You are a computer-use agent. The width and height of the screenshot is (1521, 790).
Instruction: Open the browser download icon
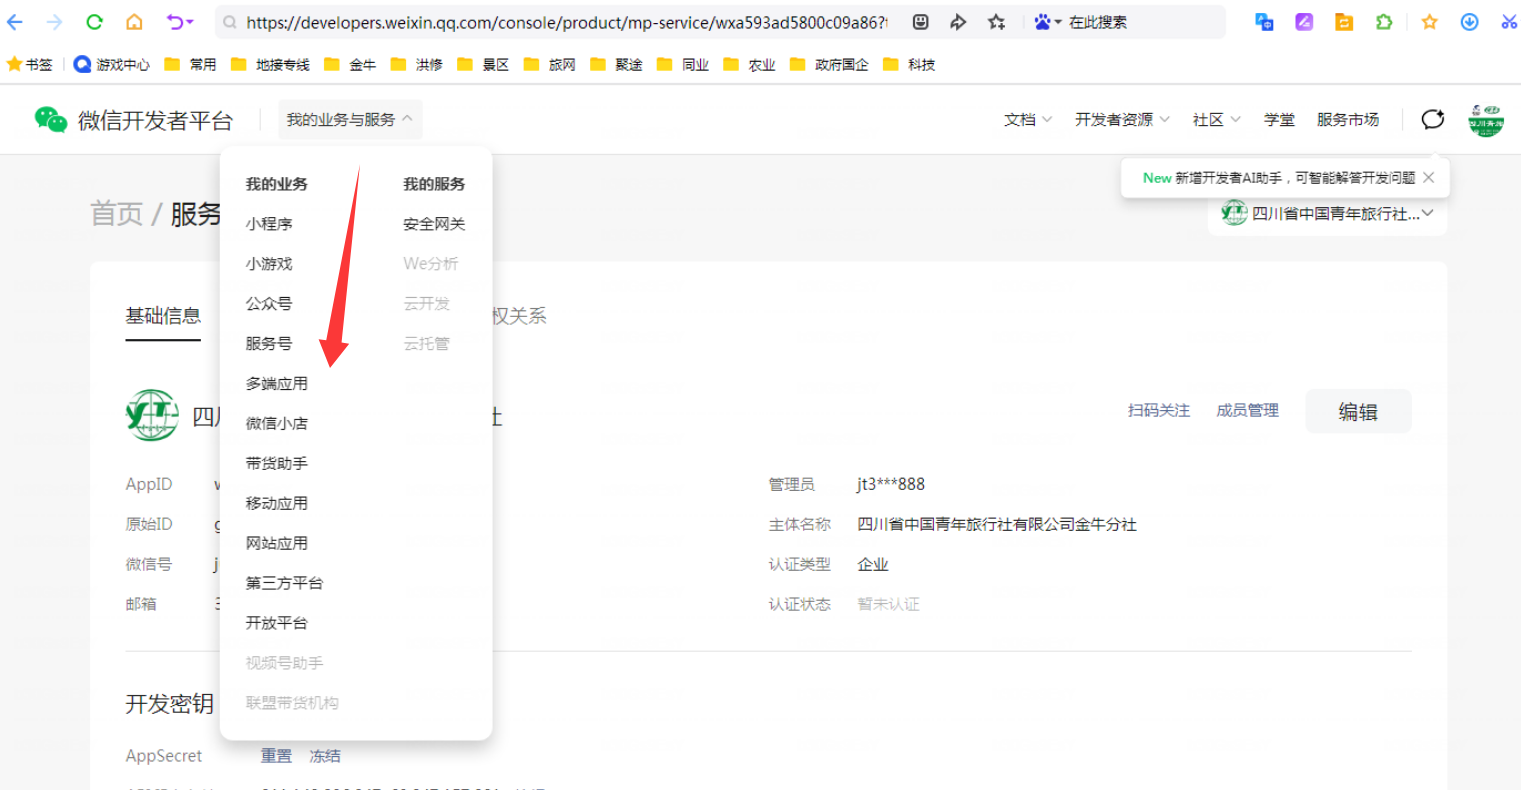coord(1469,22)
